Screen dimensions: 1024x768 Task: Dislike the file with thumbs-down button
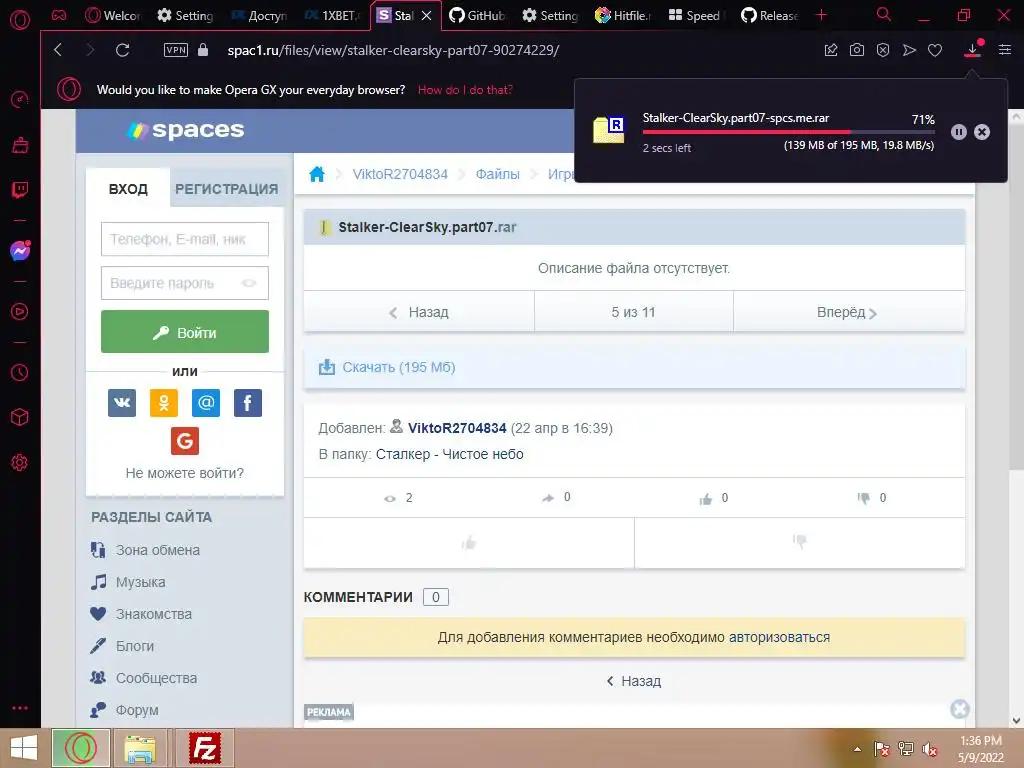coord(800,542)
